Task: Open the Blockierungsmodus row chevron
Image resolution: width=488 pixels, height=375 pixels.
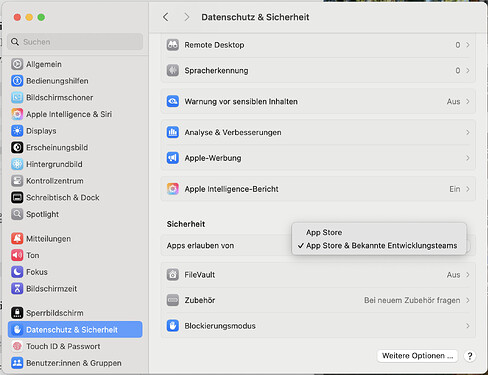Action: click(x=468, y=326)
